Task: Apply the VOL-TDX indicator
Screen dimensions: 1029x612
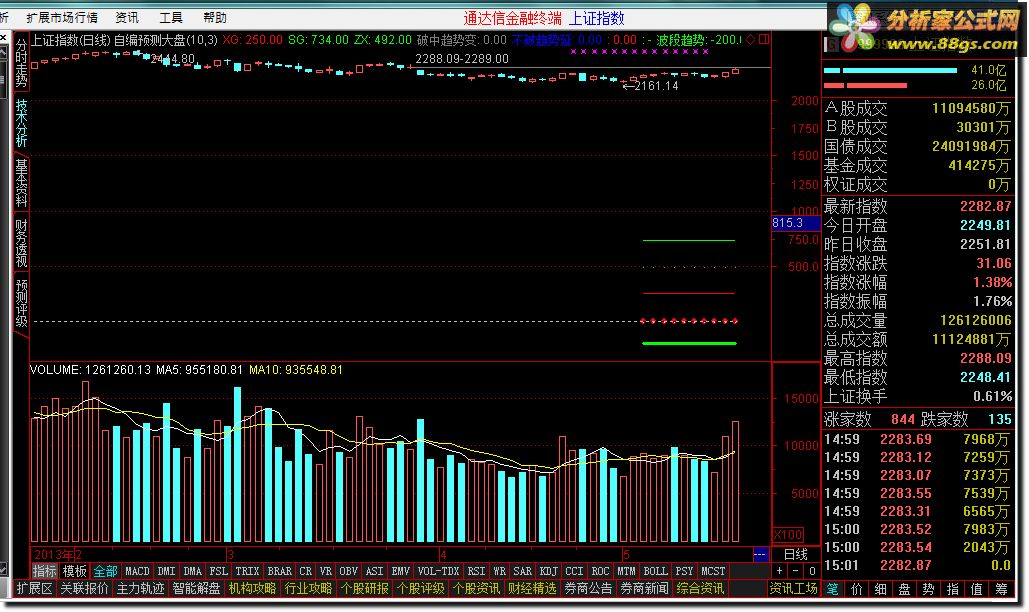Action: tap(438, 571)
